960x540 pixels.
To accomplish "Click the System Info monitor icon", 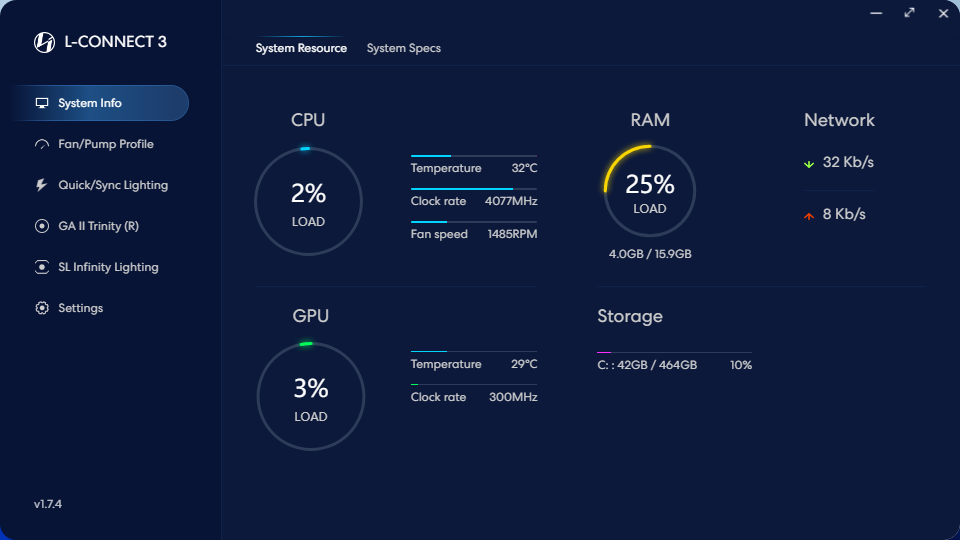I will point(42,103).
